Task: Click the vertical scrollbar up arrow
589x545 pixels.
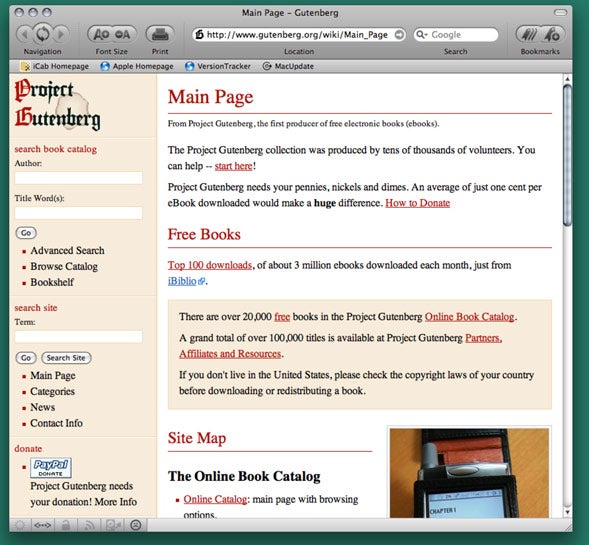Action: coord(567,79)
